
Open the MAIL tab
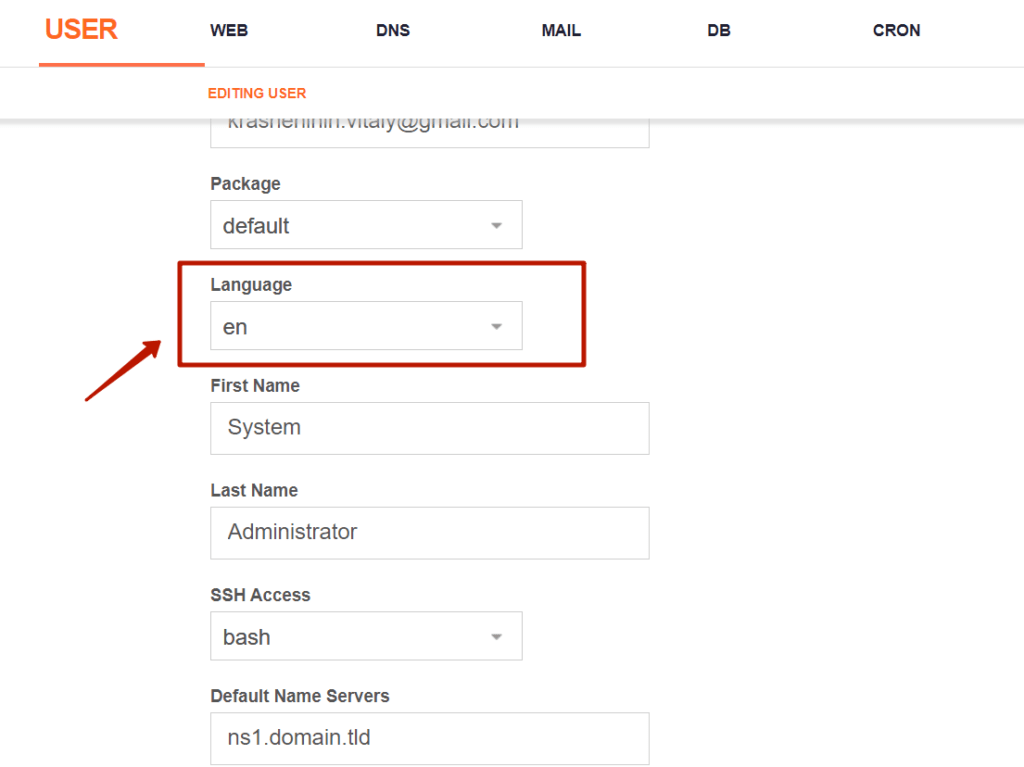[x=561, y=31]
